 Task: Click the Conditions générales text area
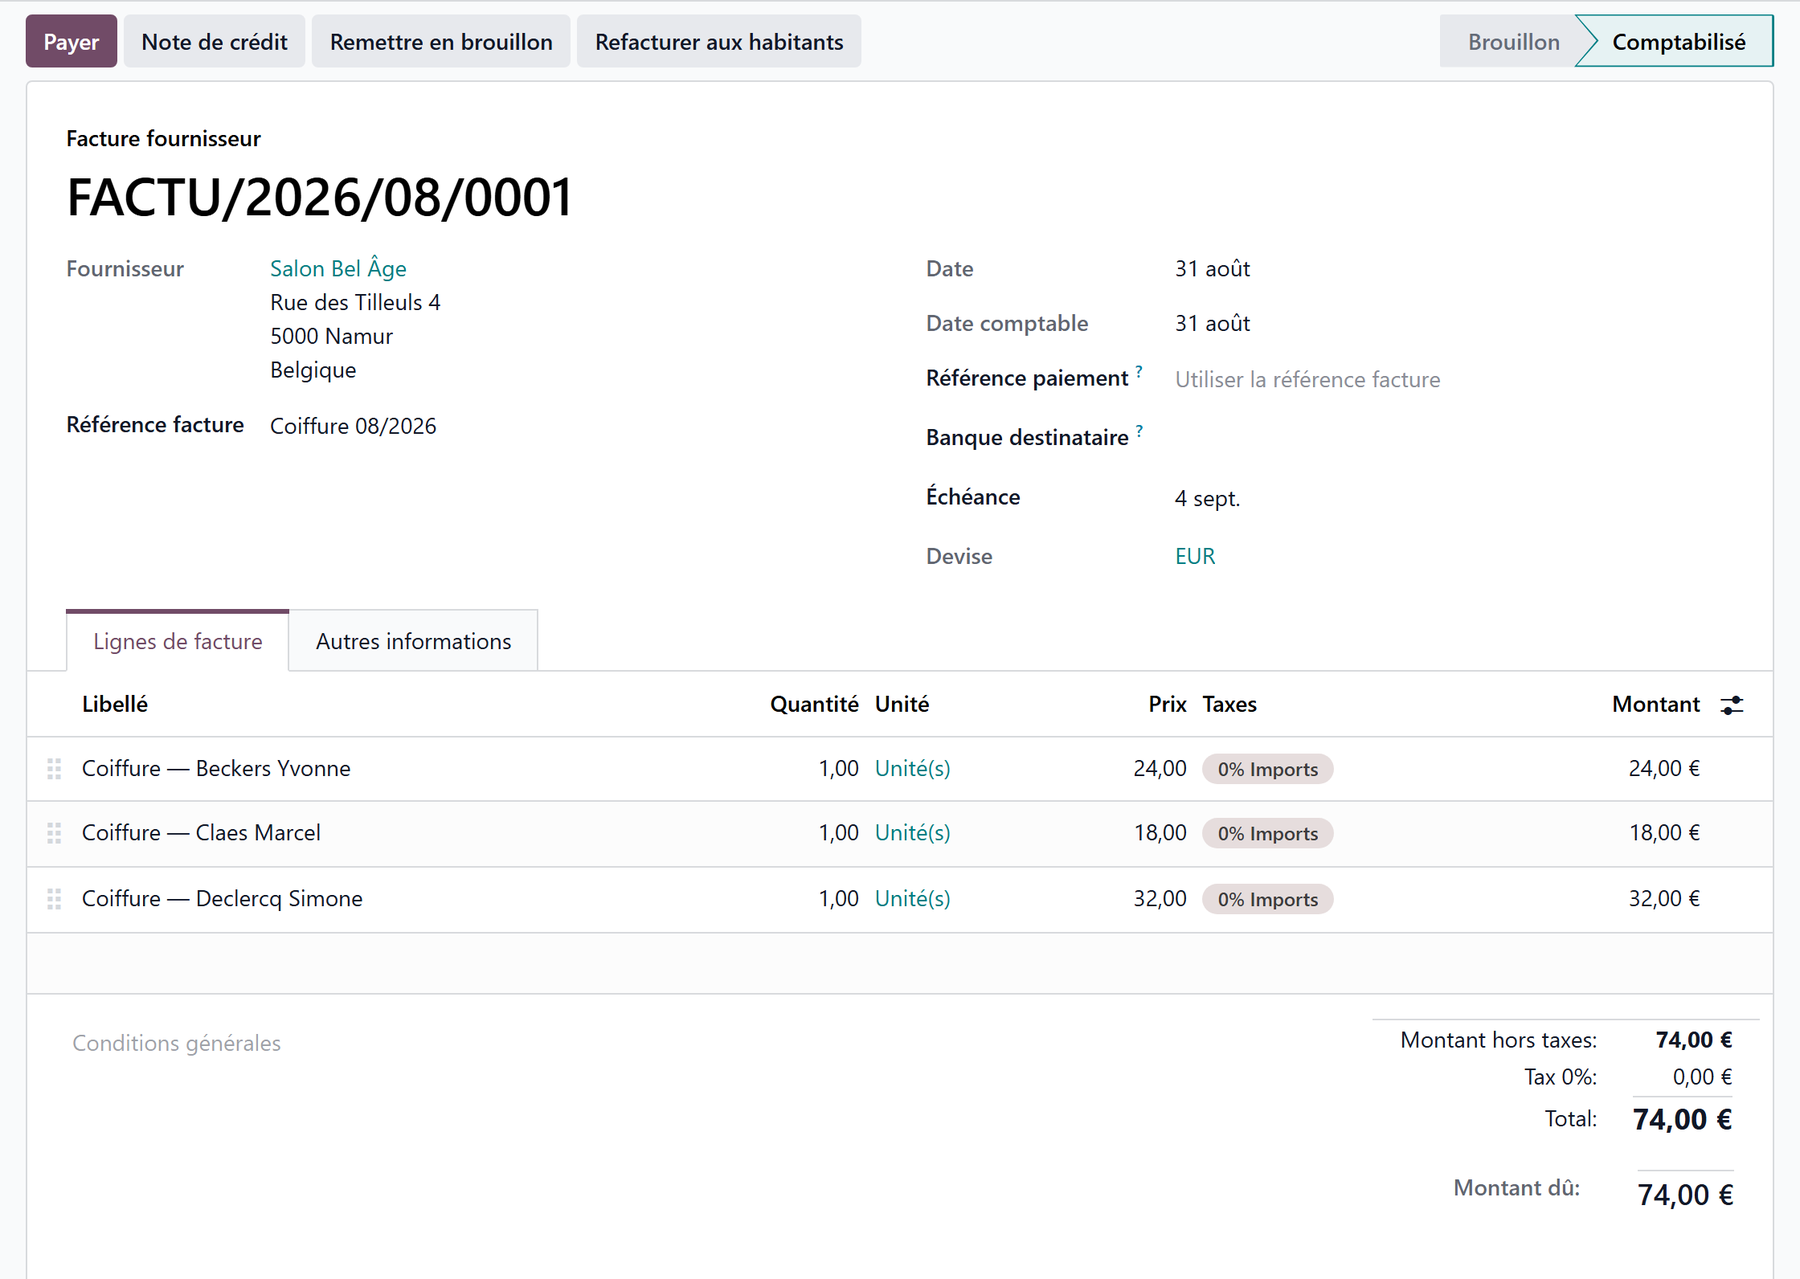click(176, 1043)
